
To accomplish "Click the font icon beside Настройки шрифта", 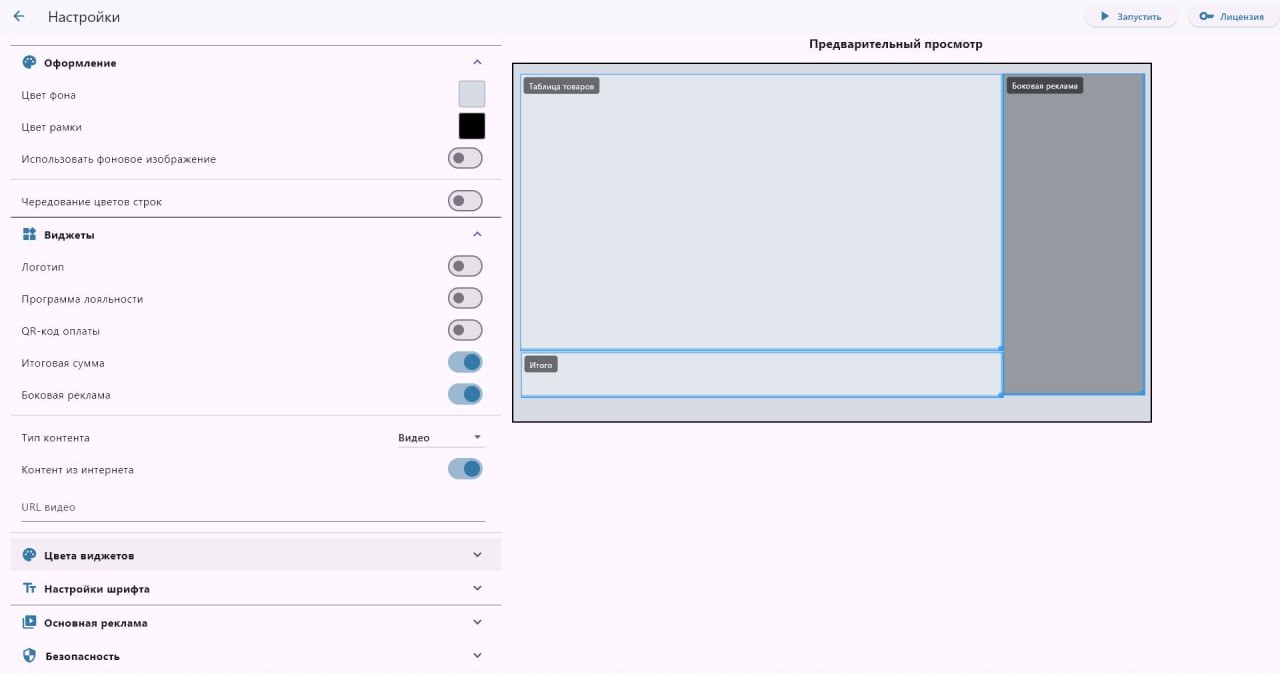I will 29,589.
